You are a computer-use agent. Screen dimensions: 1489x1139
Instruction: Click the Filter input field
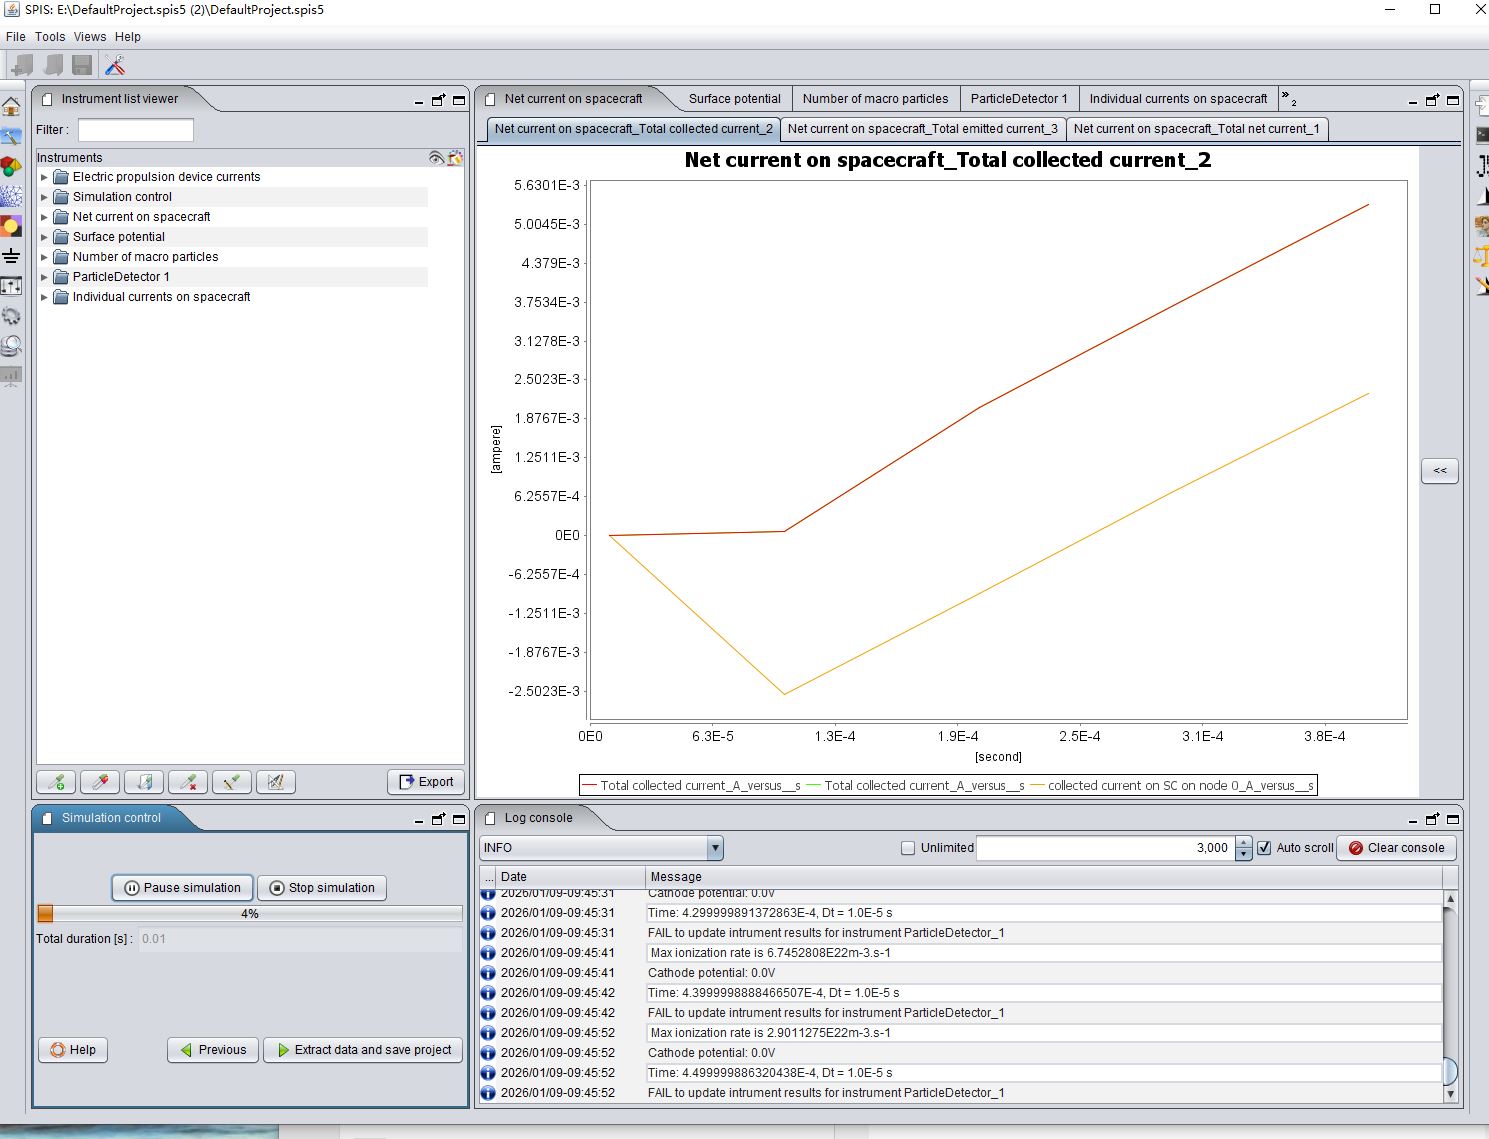(x=136, y=130)
